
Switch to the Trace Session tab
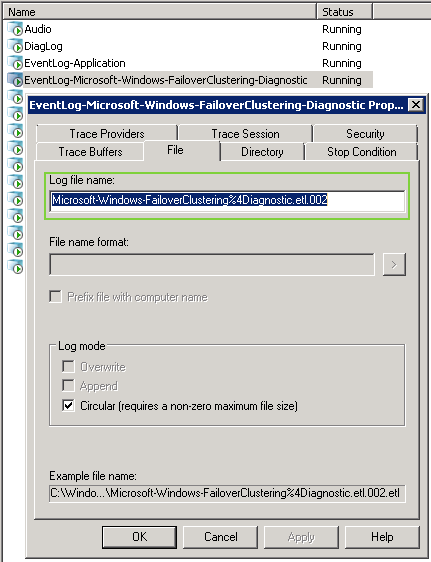pyautogui.click(x=245, y=134)
